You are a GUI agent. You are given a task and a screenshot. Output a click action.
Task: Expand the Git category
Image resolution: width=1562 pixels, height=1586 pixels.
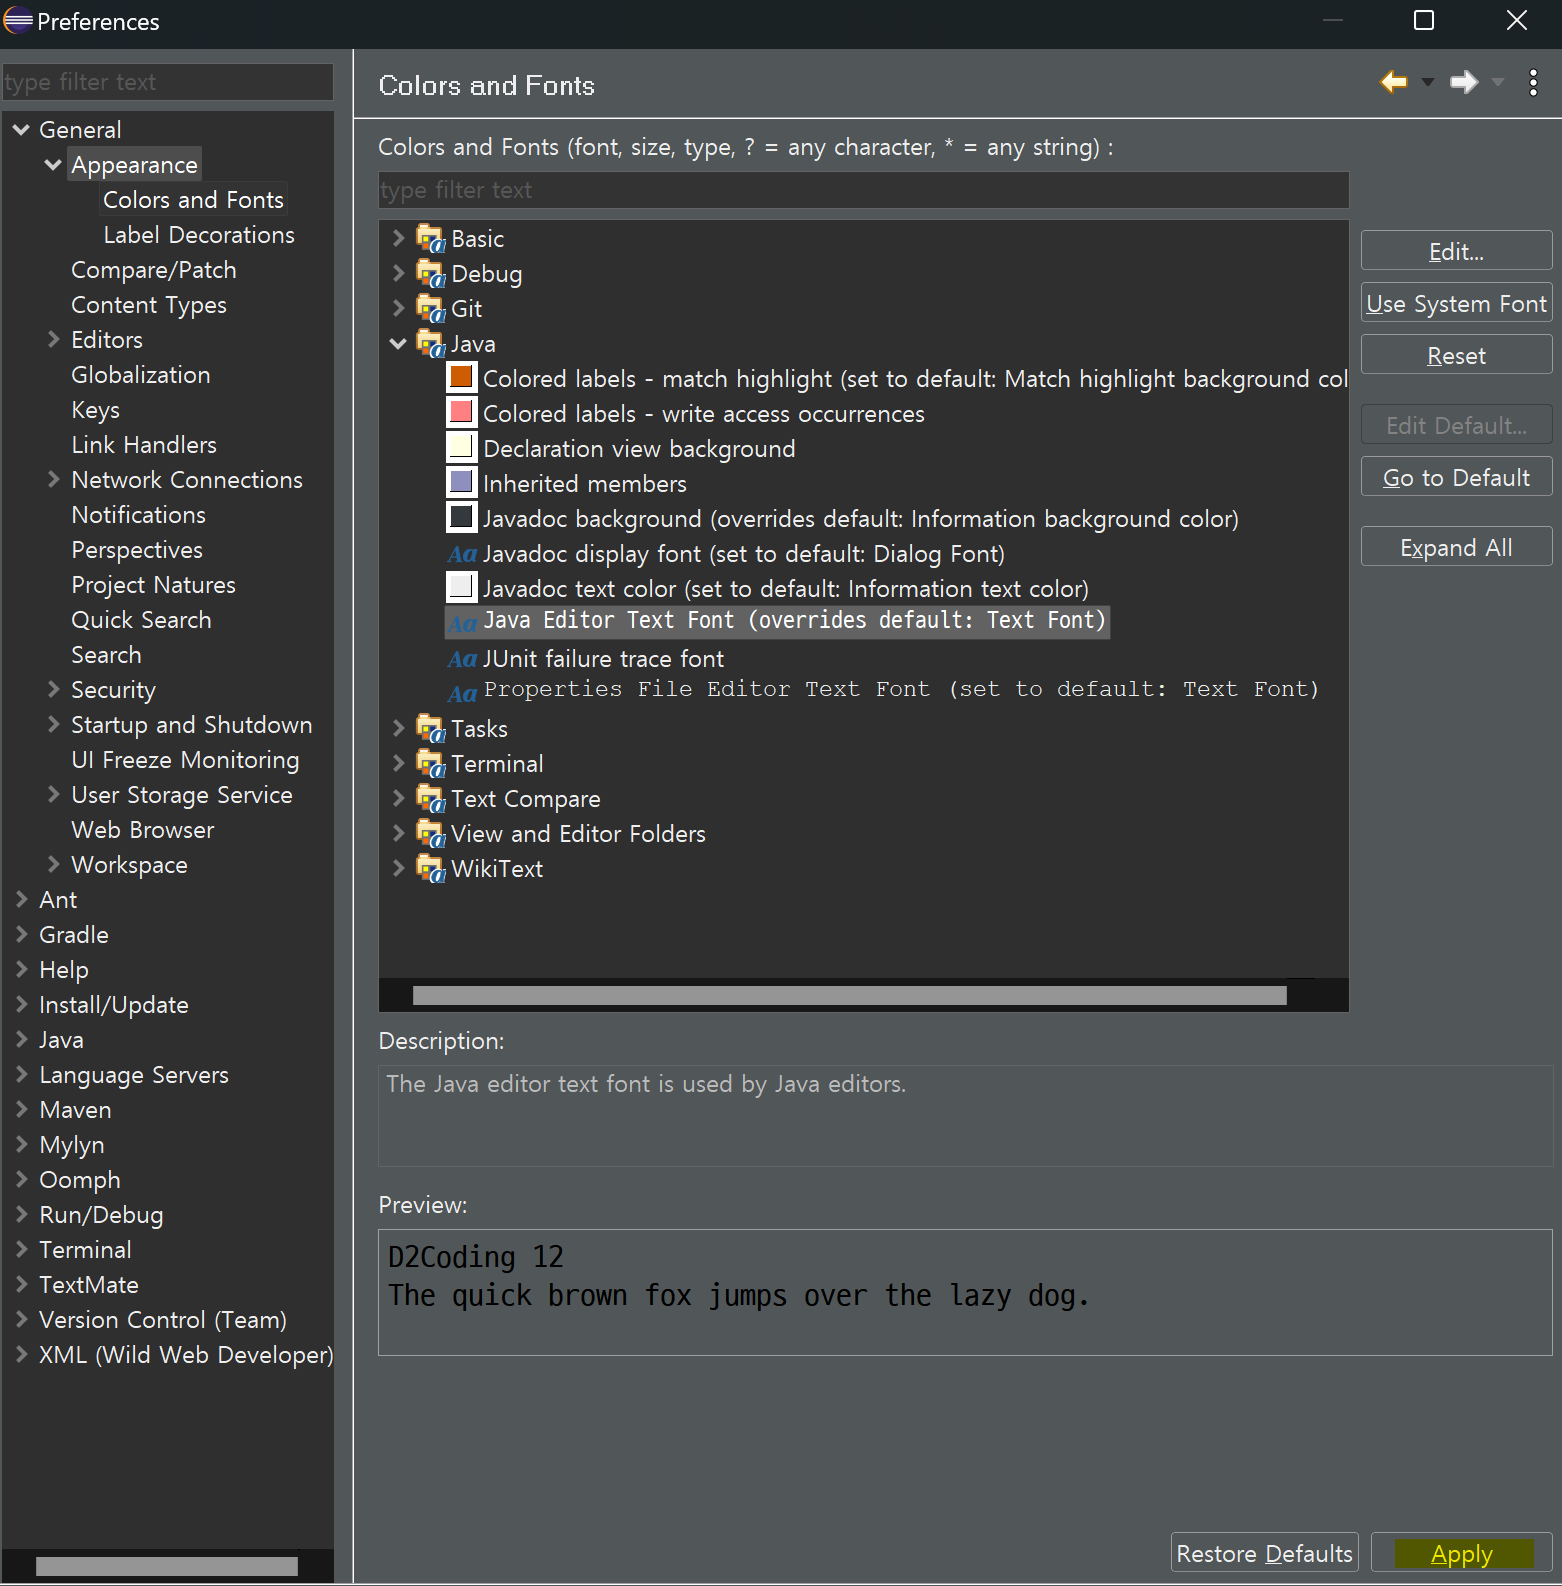[398, 308]
